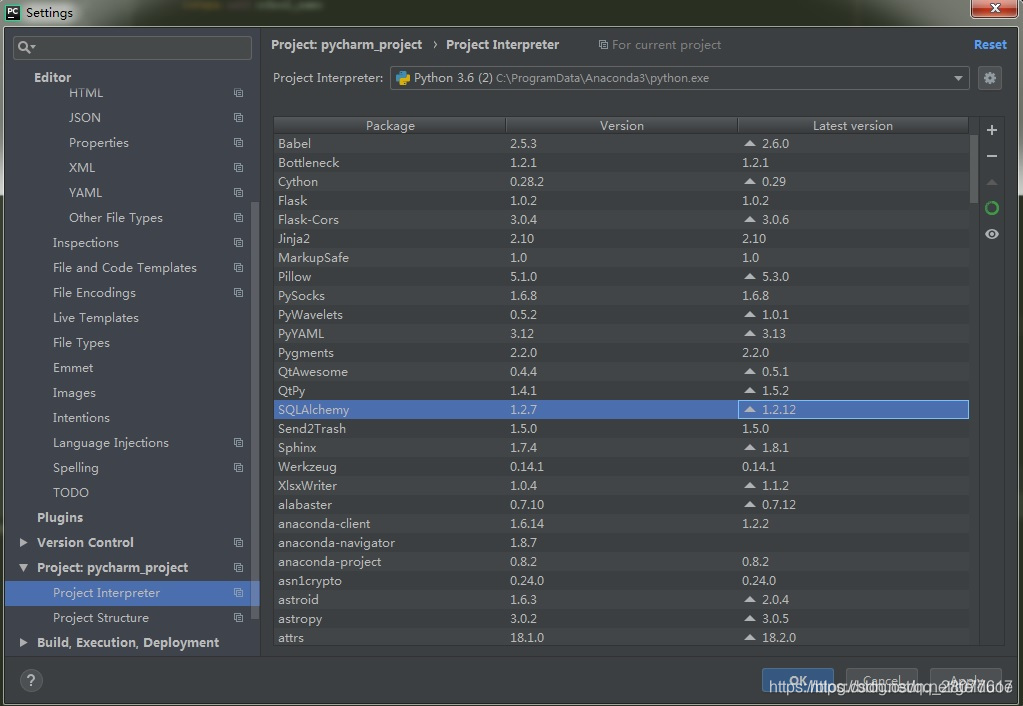The image size is (1023, 706).
Task: Click project-level icon next to HTML
Action: coord(239,93)
